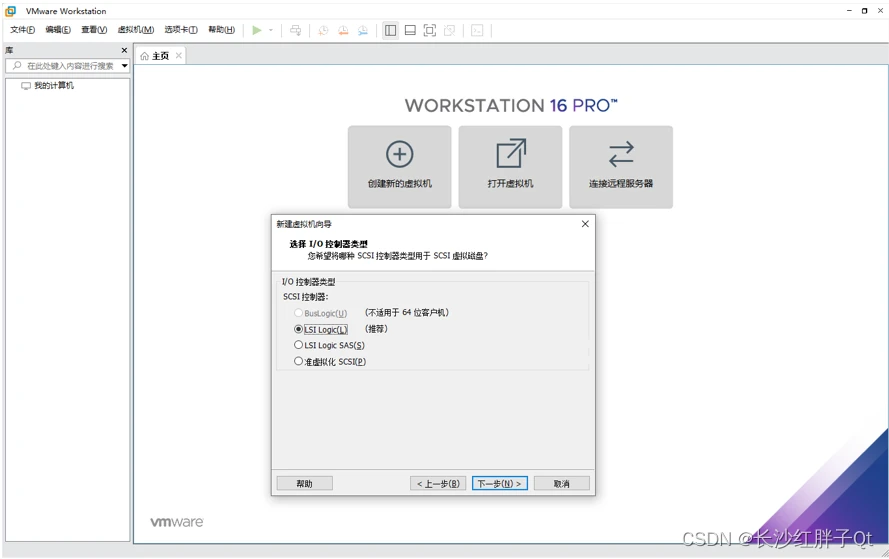
Task: Open the 编辑(E) menu
Action: point(58,29)
